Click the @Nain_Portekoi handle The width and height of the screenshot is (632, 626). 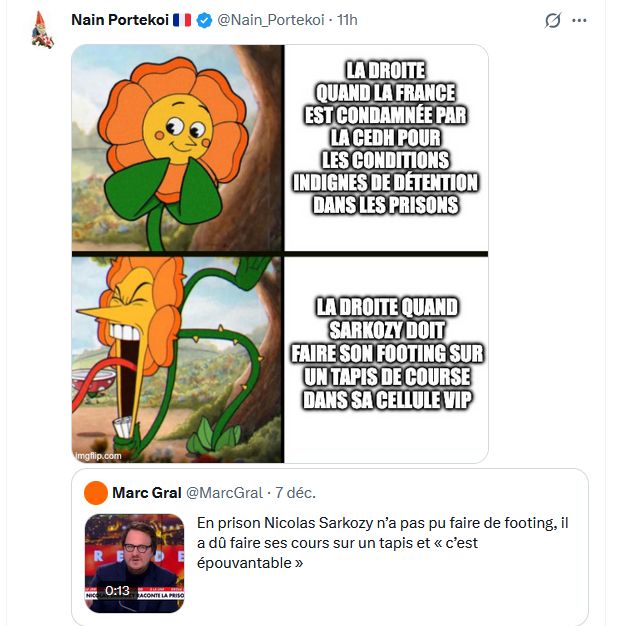[x=270, y=21]
